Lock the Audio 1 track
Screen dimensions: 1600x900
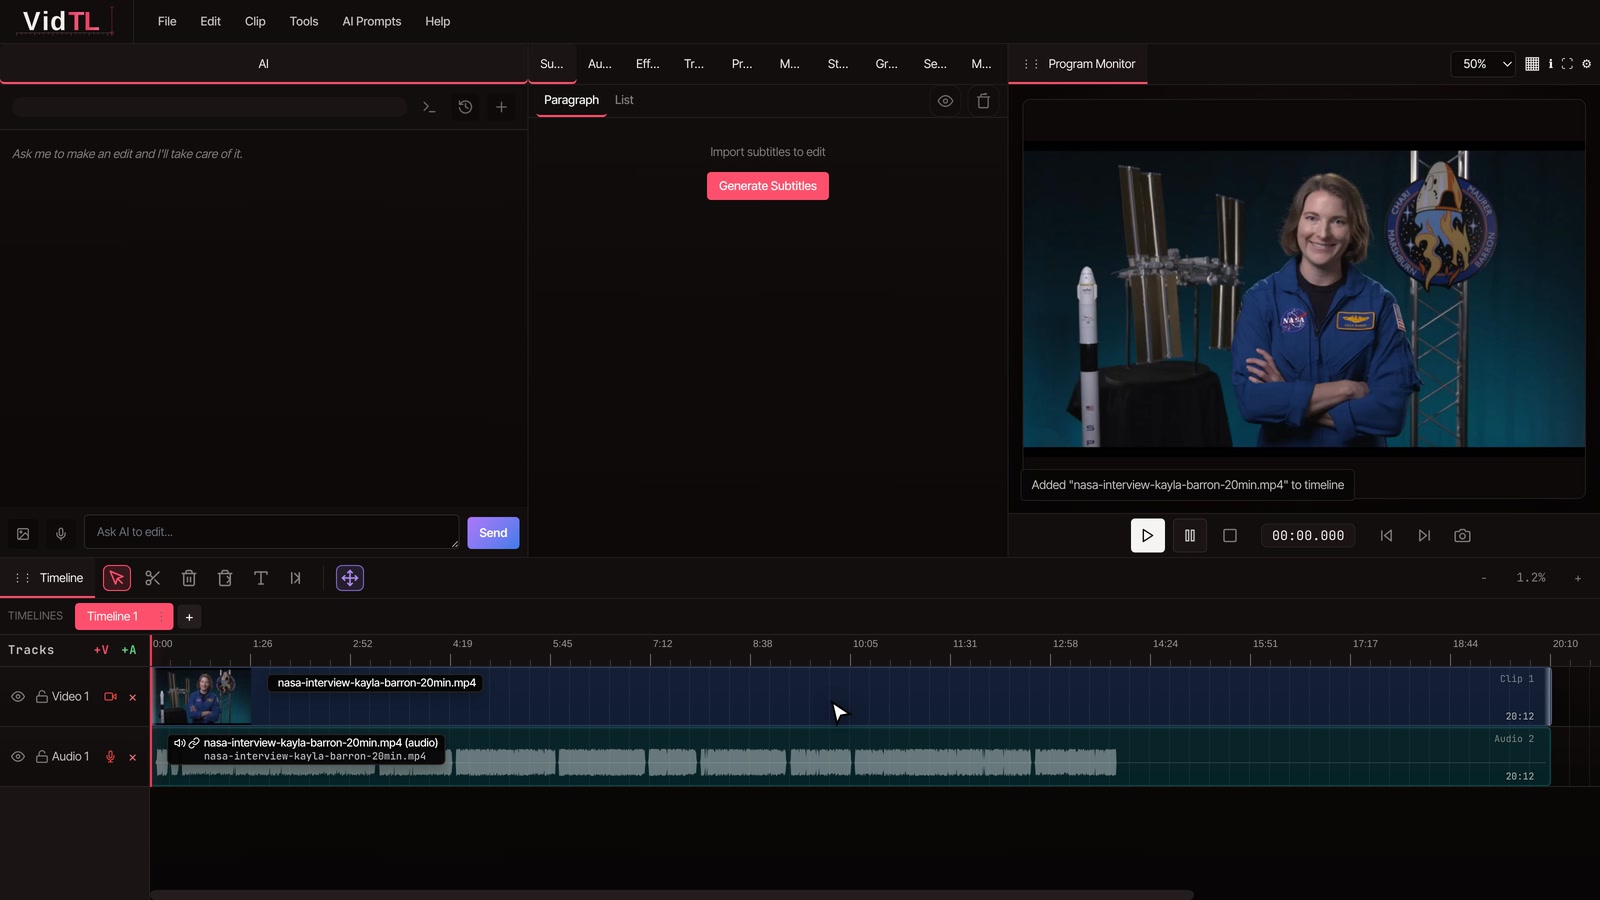pos(42,757)
